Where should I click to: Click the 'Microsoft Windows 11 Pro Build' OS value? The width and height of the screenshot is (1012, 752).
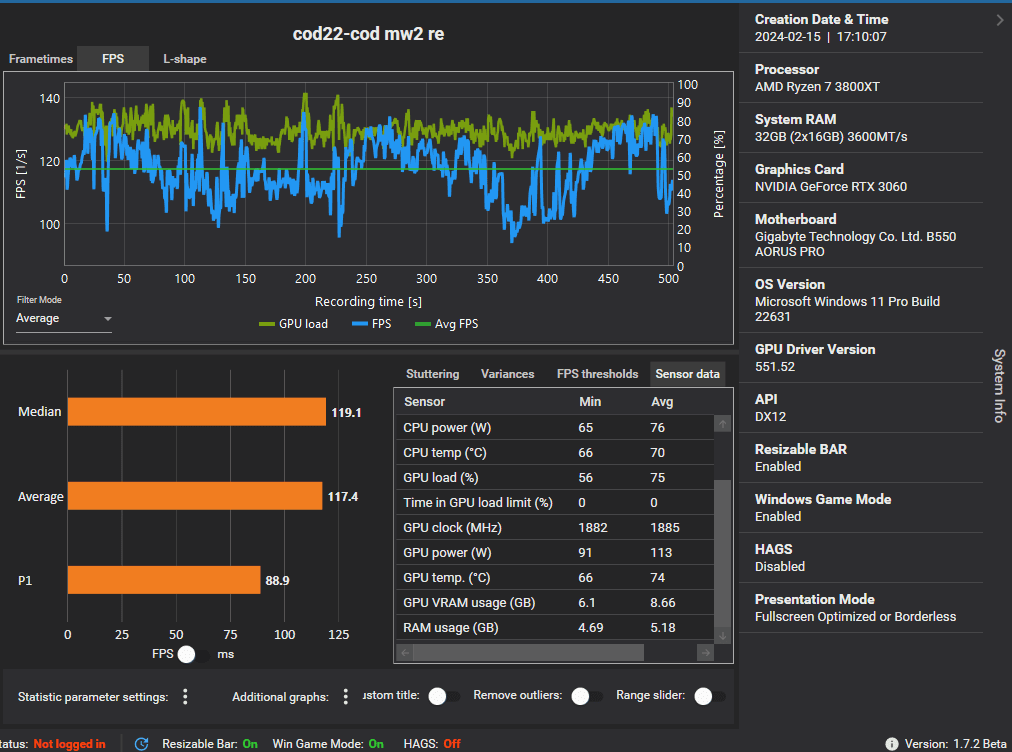click(x=847, y=301)
